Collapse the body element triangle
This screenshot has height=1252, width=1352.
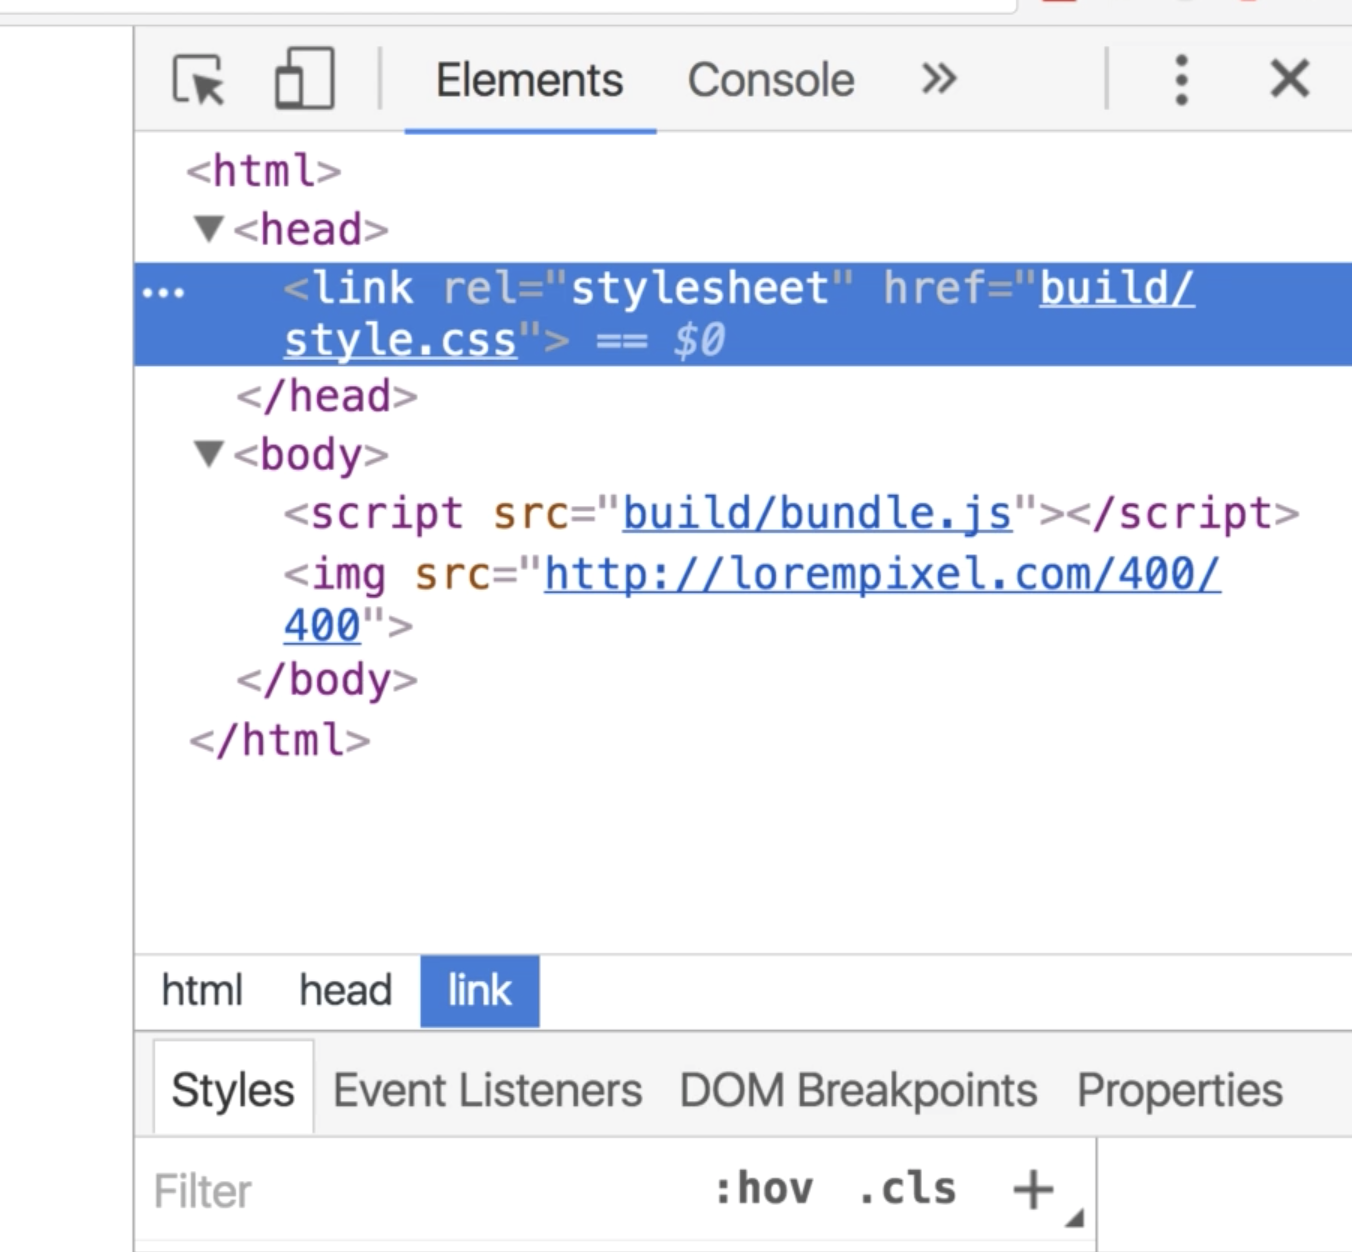click(x=208, y=454)
